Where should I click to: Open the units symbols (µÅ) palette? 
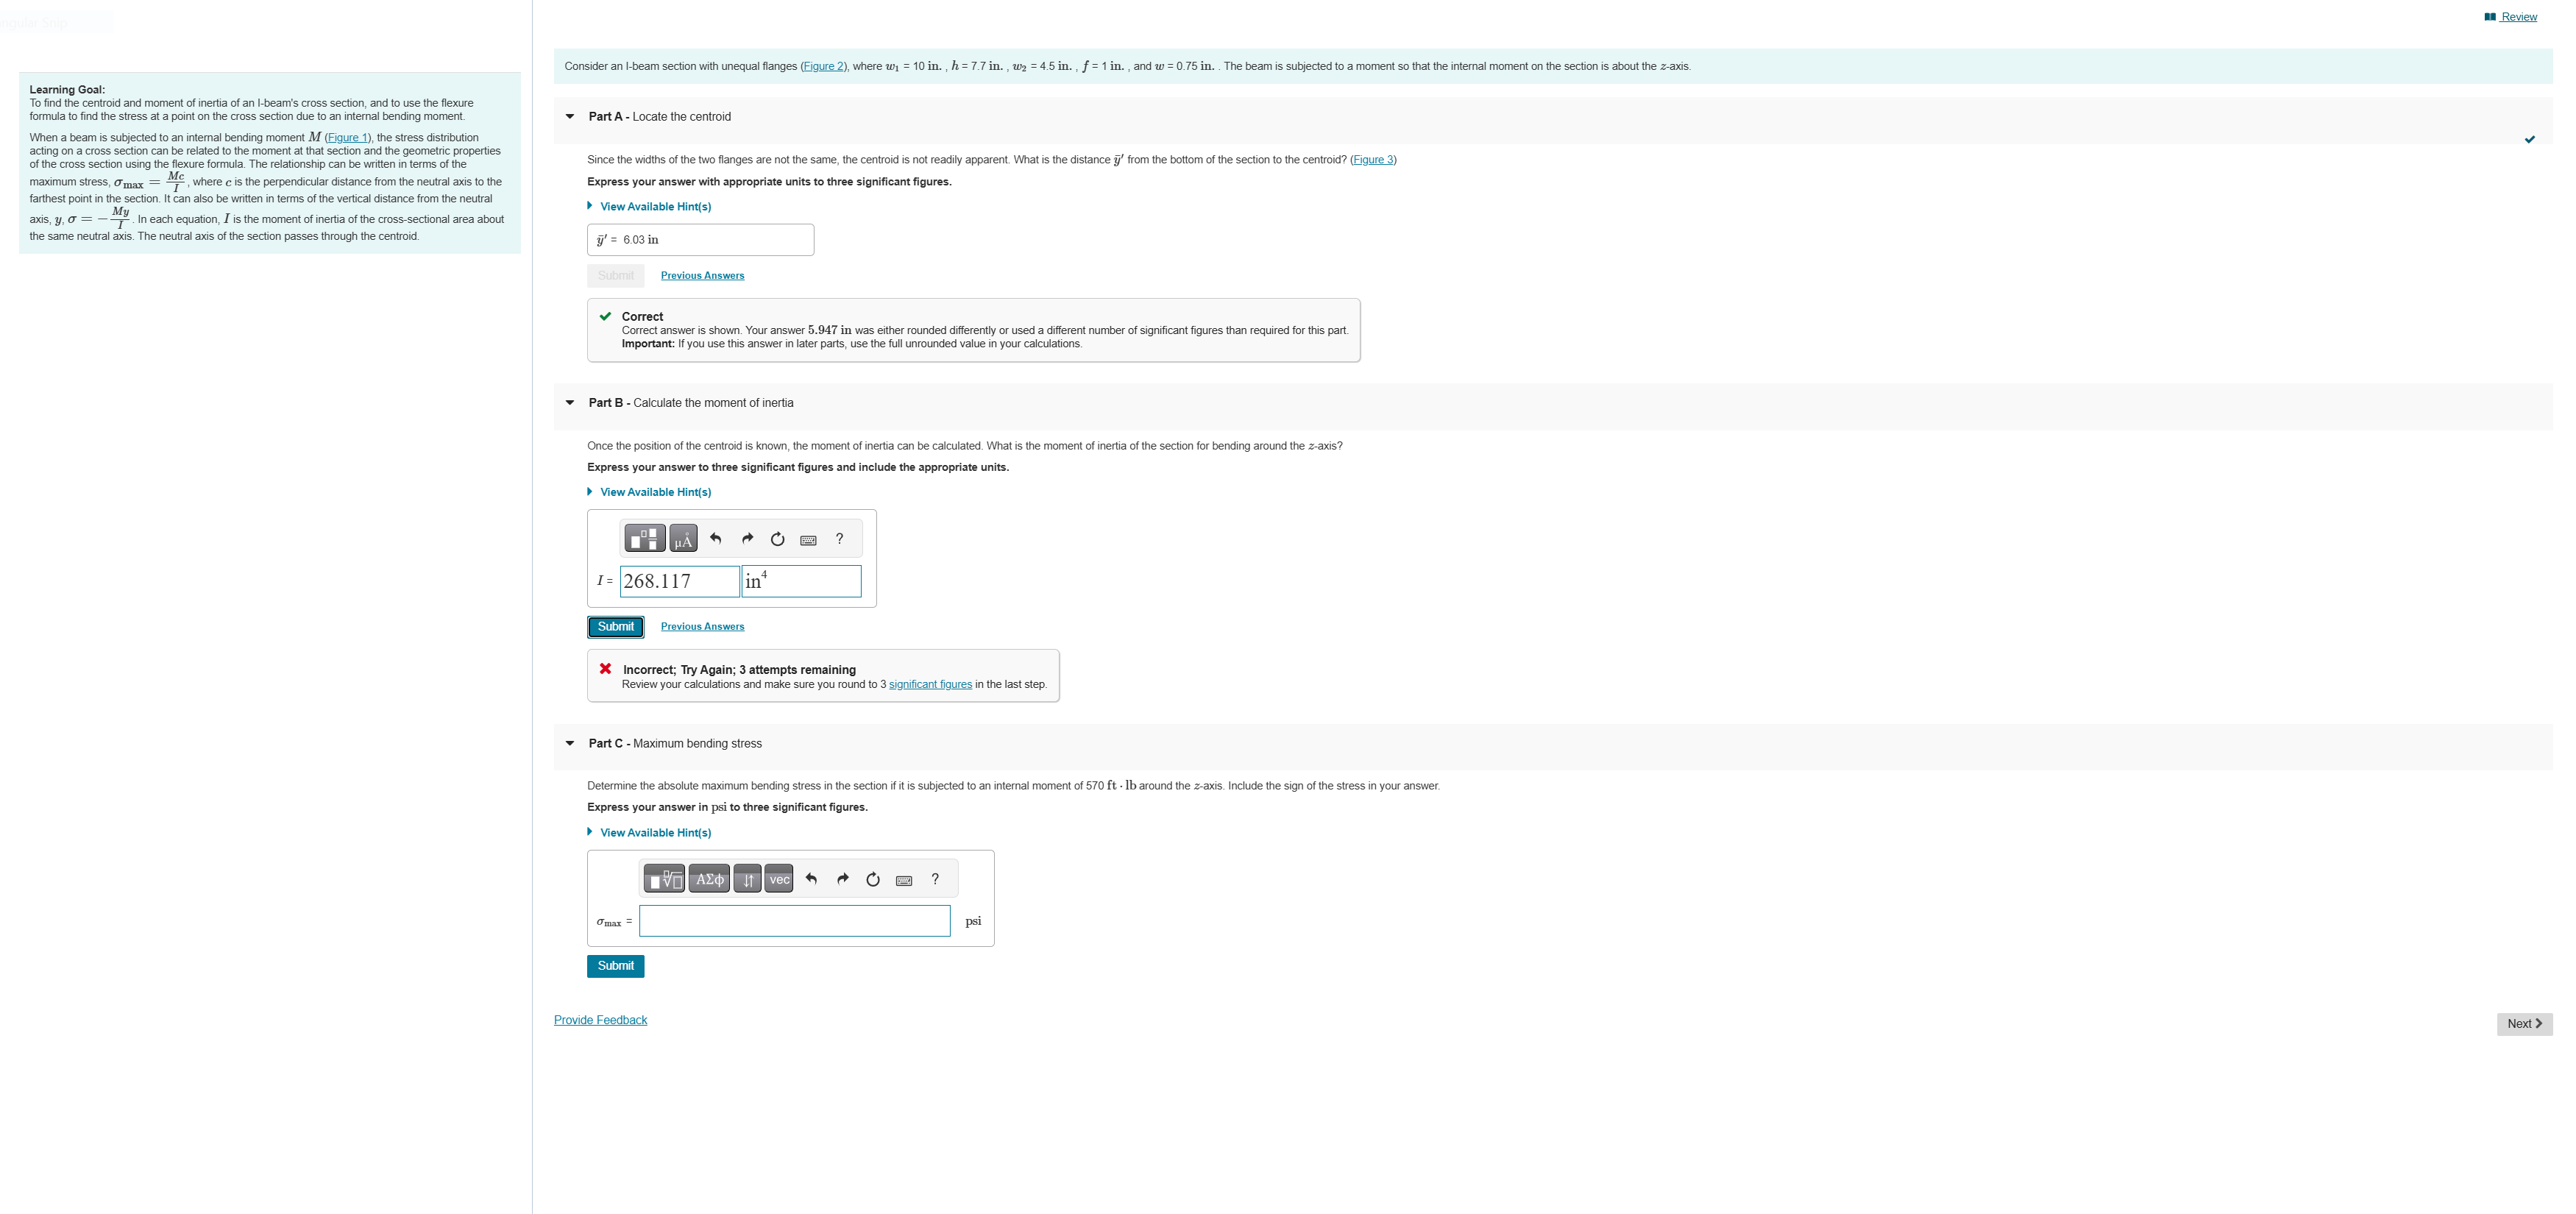(683, 539)
